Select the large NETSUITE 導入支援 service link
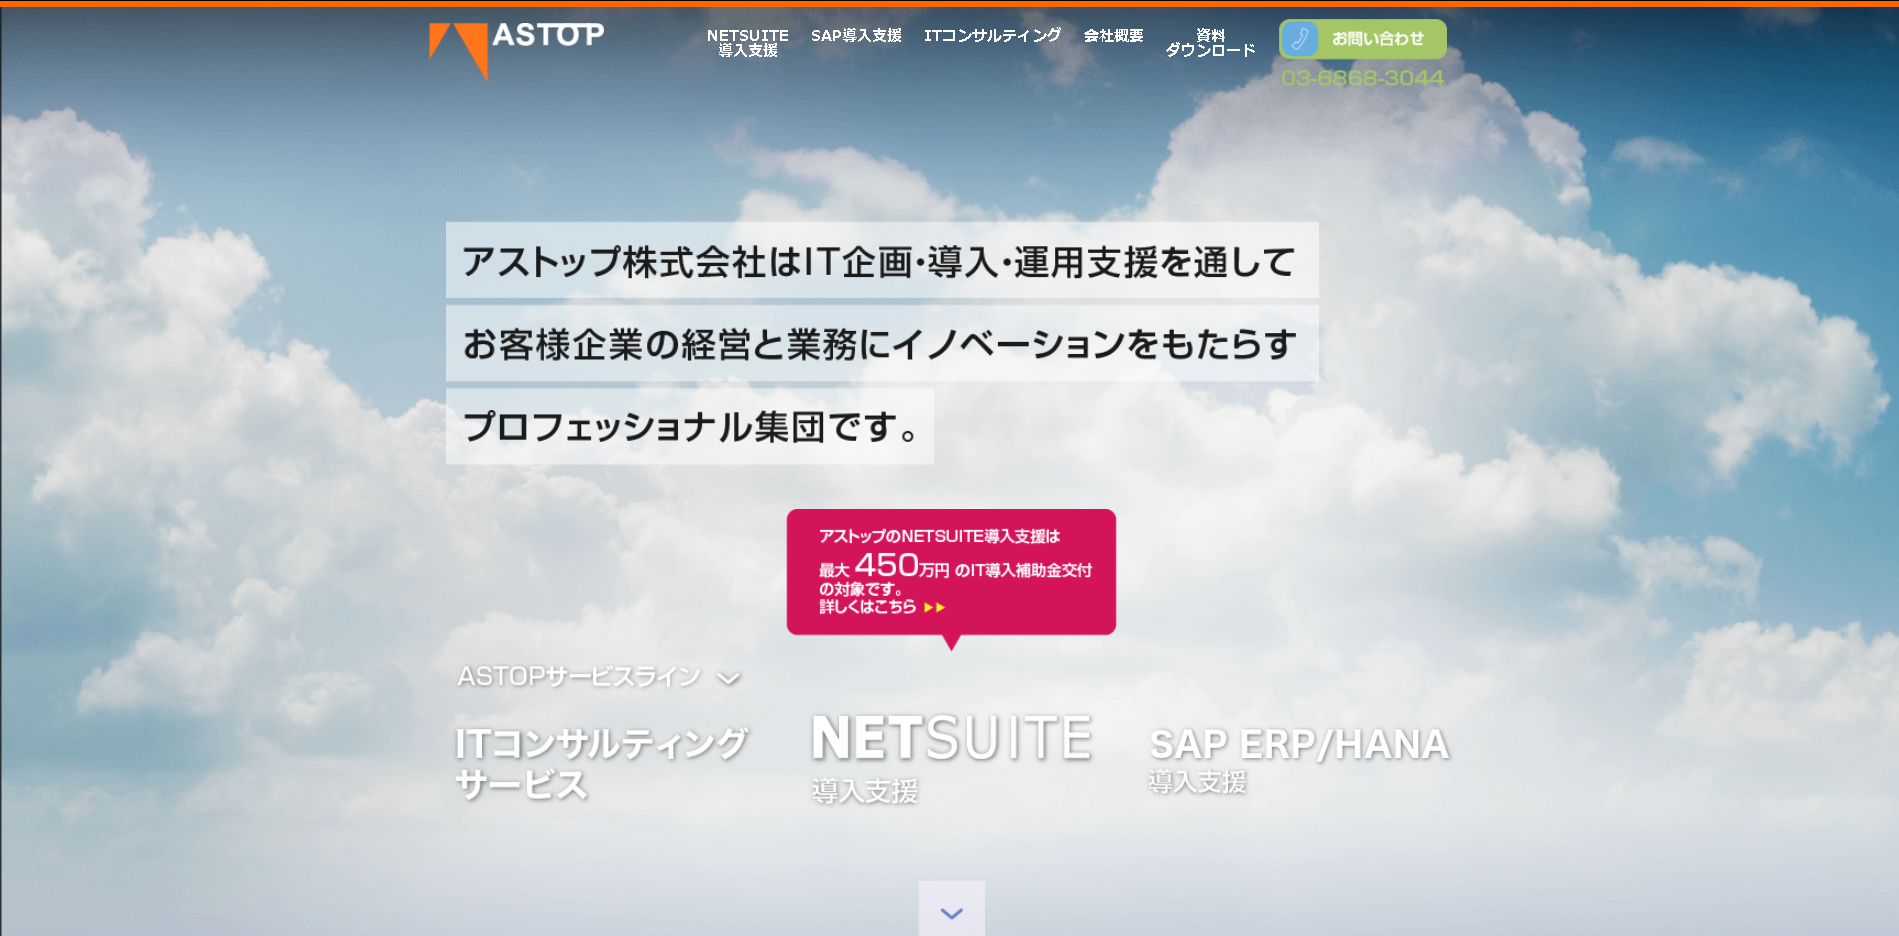 (951, 755)
